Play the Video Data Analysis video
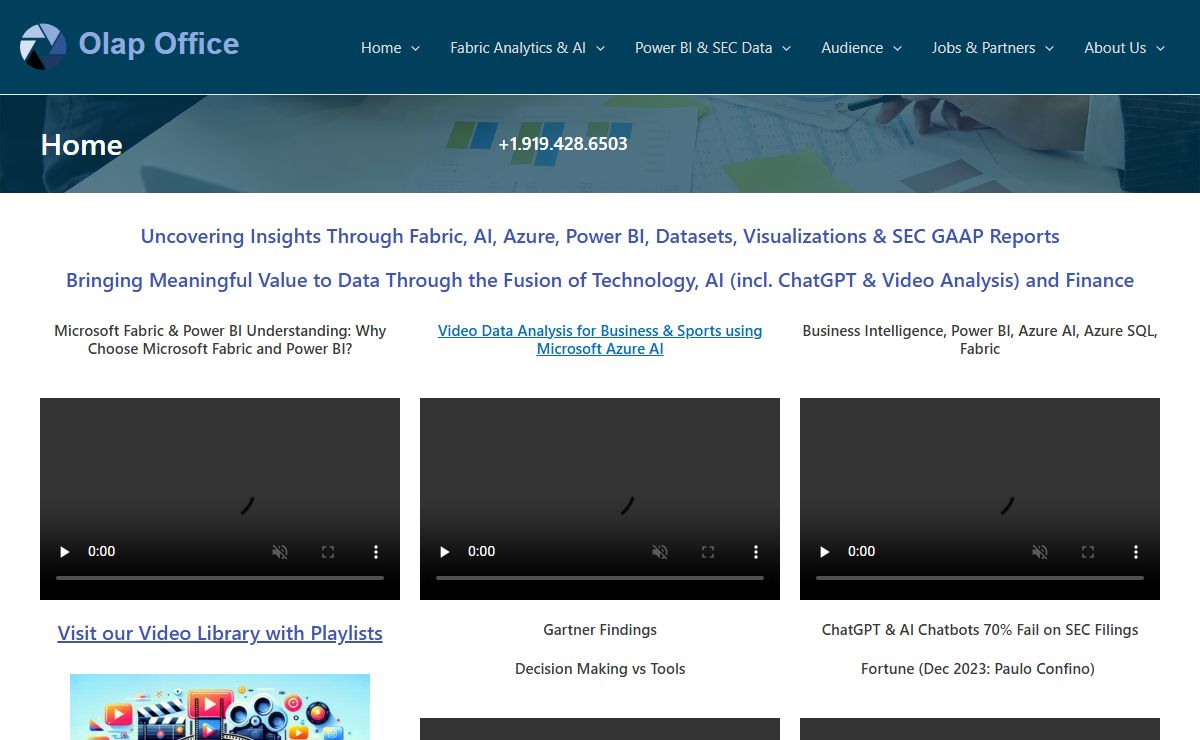 (x=445, y=551)
